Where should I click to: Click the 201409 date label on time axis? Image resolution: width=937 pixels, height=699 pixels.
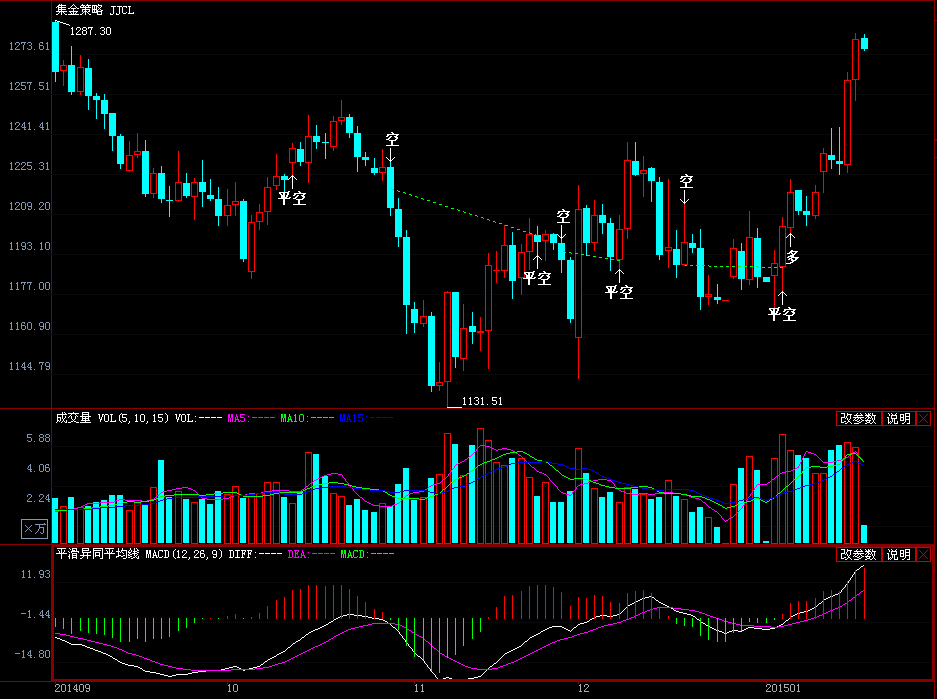72,688
